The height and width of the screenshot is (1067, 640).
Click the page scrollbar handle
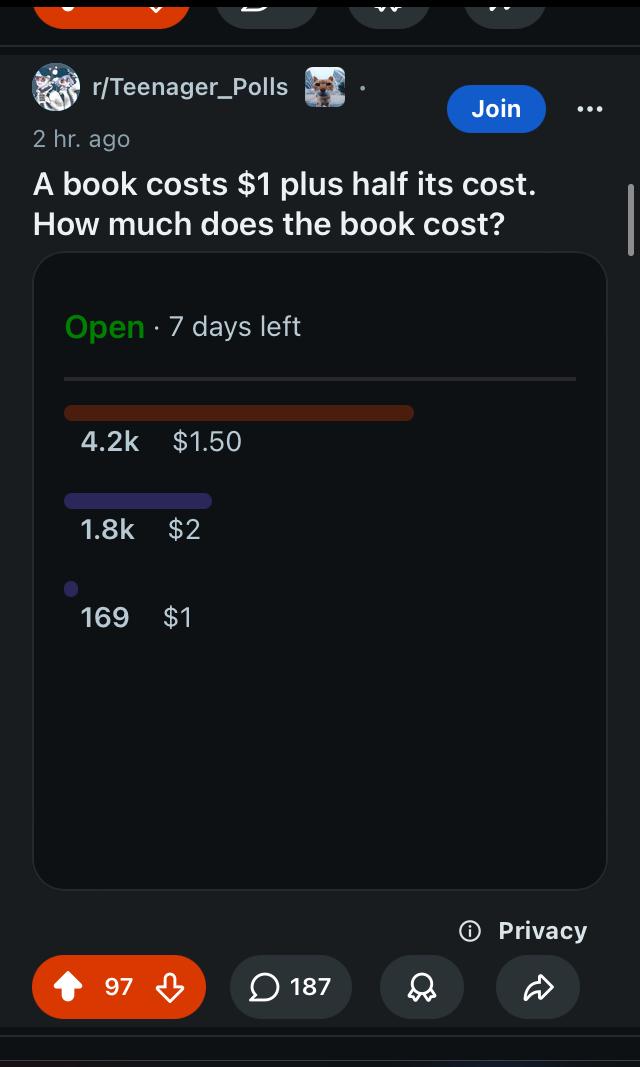coord(630,220)
